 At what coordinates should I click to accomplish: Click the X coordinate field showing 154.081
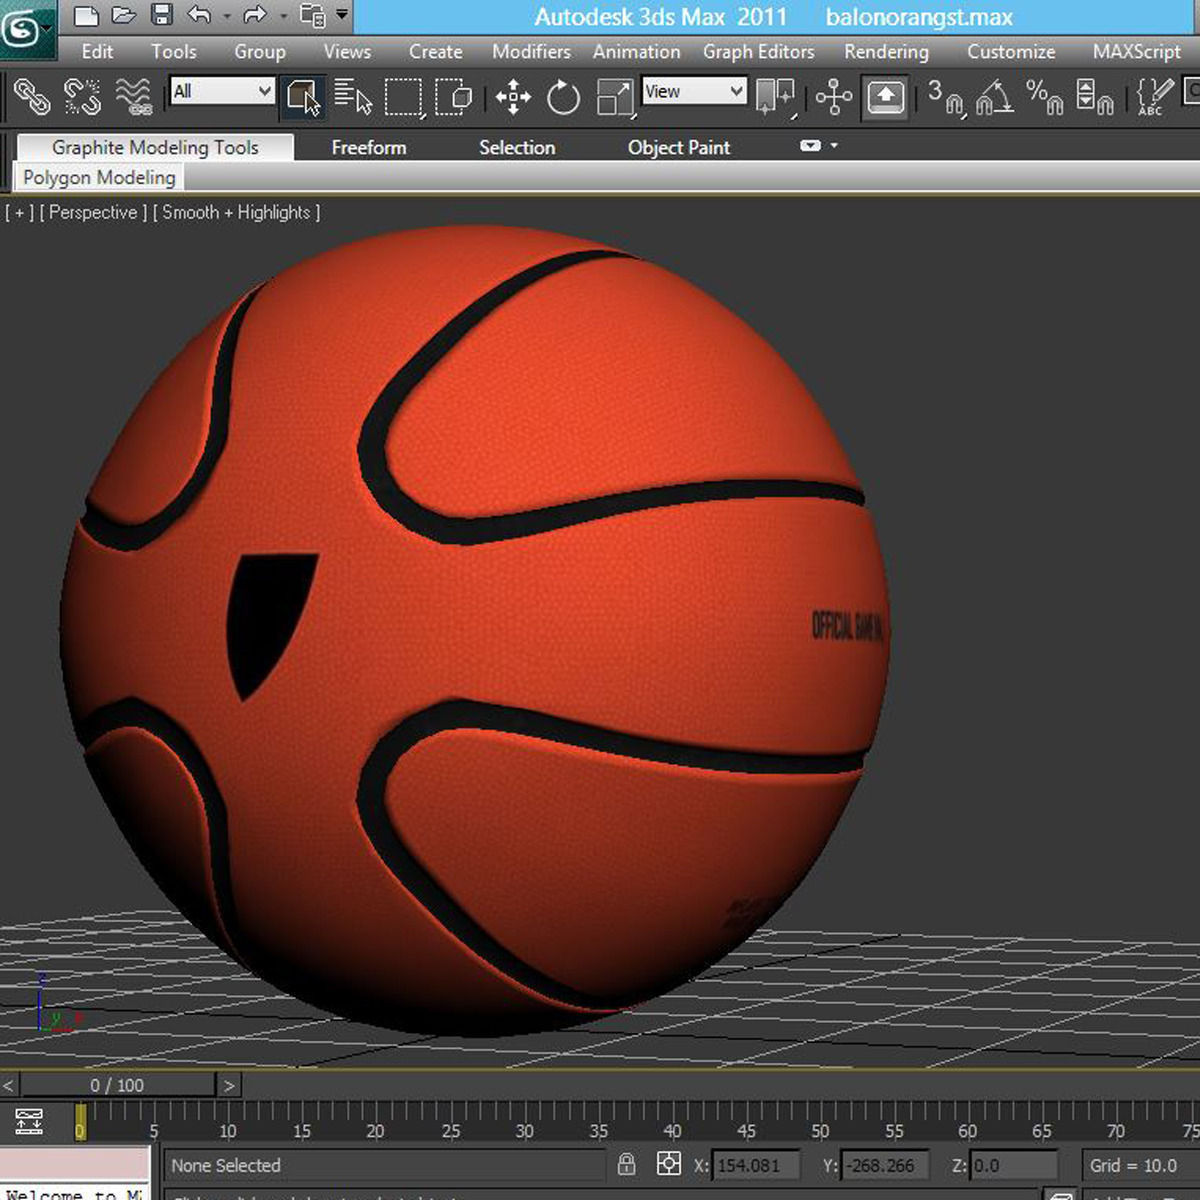(756, 1165)
